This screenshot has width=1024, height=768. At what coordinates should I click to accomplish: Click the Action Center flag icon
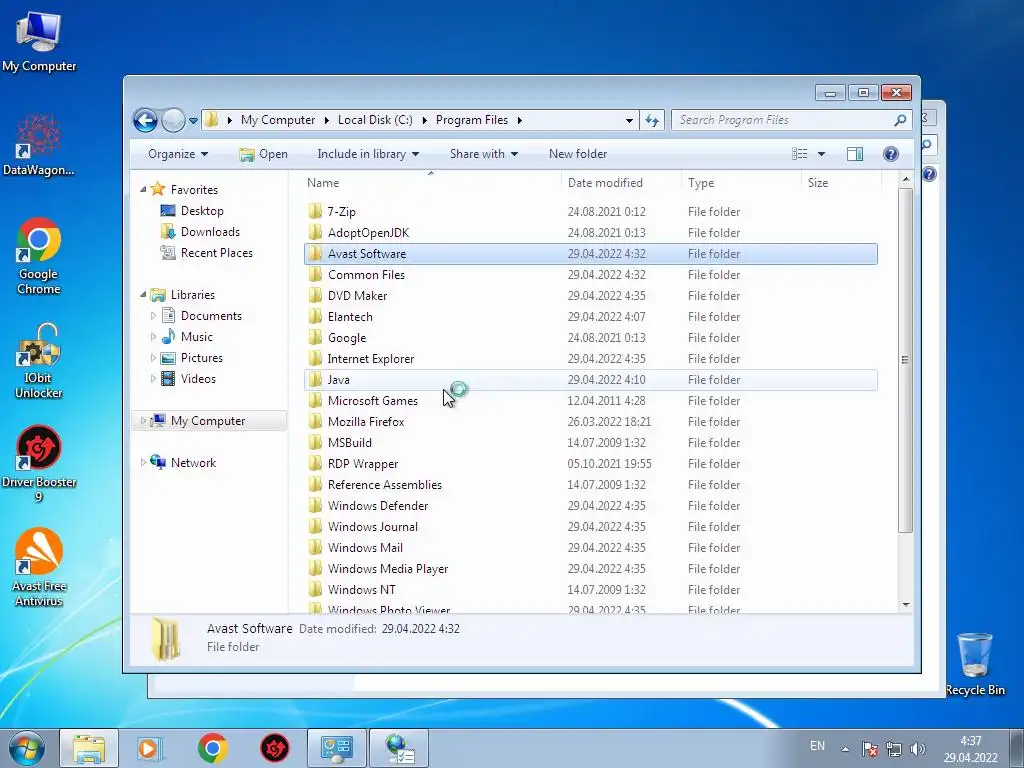click(869, 749)
